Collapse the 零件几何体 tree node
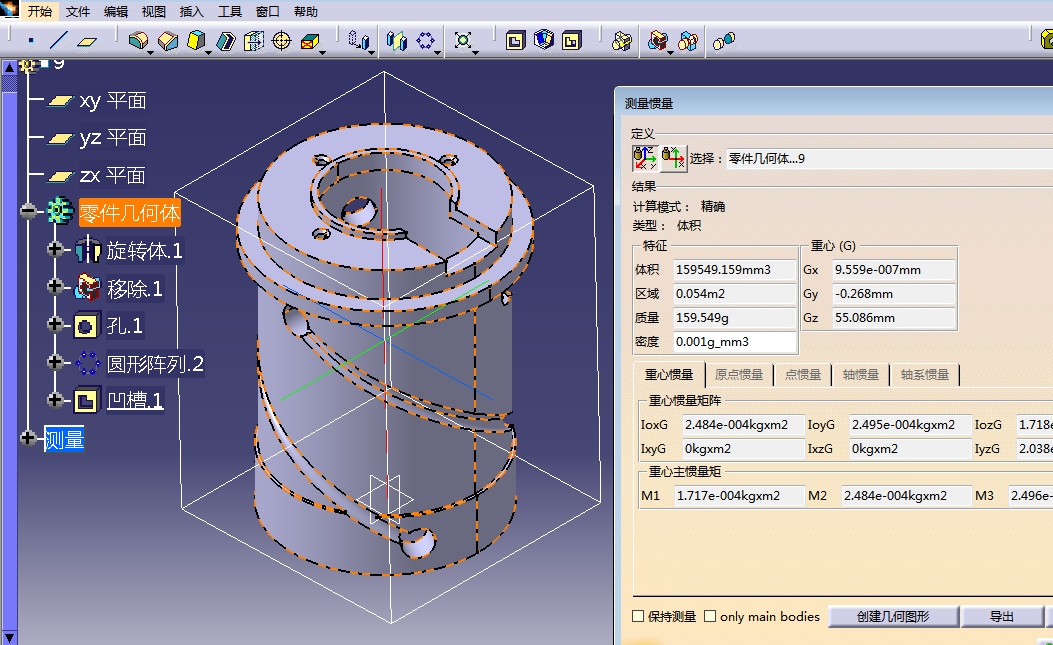Viewport: 1053px width, 645px height. pyautogui.click(x=29, y=211)
